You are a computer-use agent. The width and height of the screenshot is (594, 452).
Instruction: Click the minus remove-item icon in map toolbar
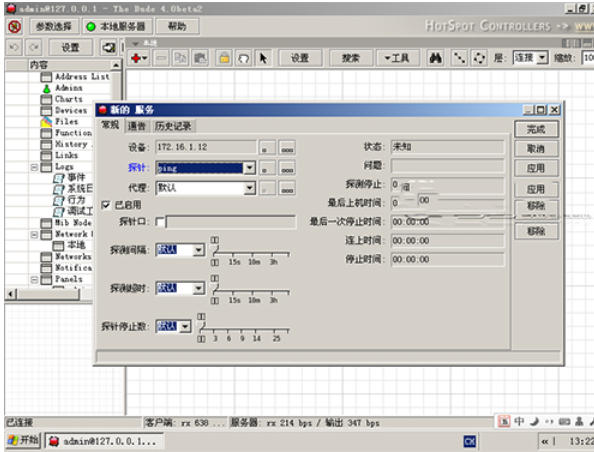click(x=162, y=58)
